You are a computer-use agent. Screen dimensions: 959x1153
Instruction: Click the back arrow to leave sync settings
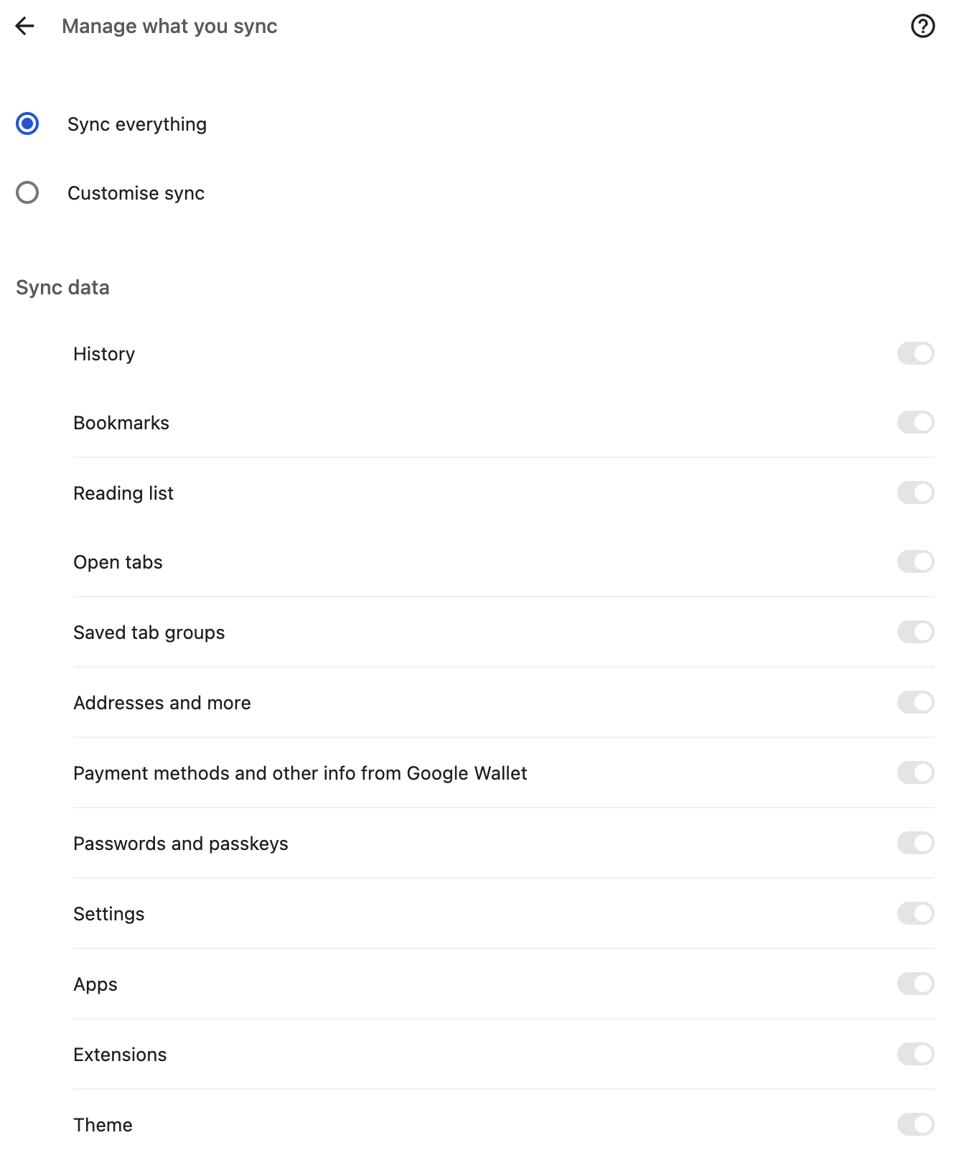pyautogui.click(x=24, y=25)
